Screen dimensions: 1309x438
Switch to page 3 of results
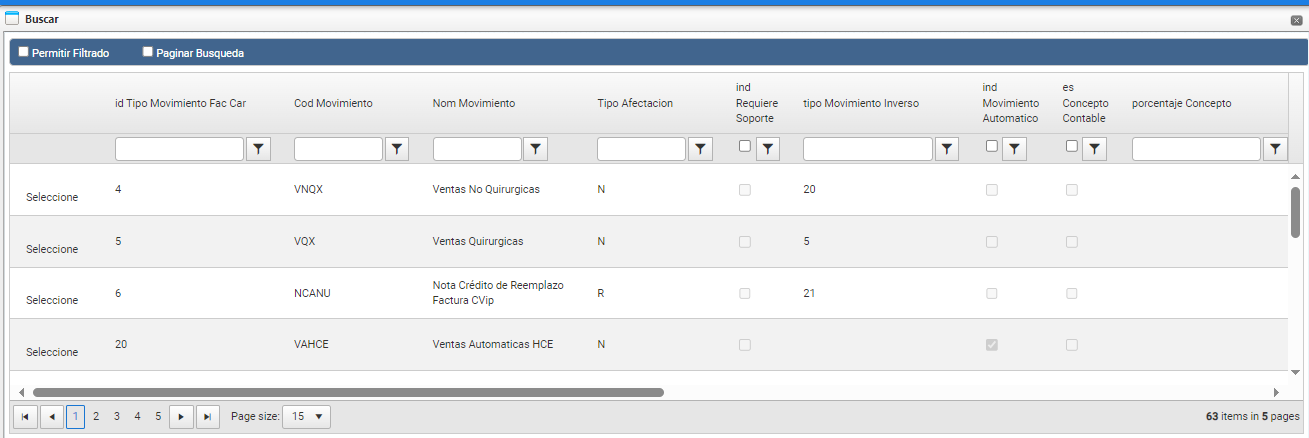[117, 416]
